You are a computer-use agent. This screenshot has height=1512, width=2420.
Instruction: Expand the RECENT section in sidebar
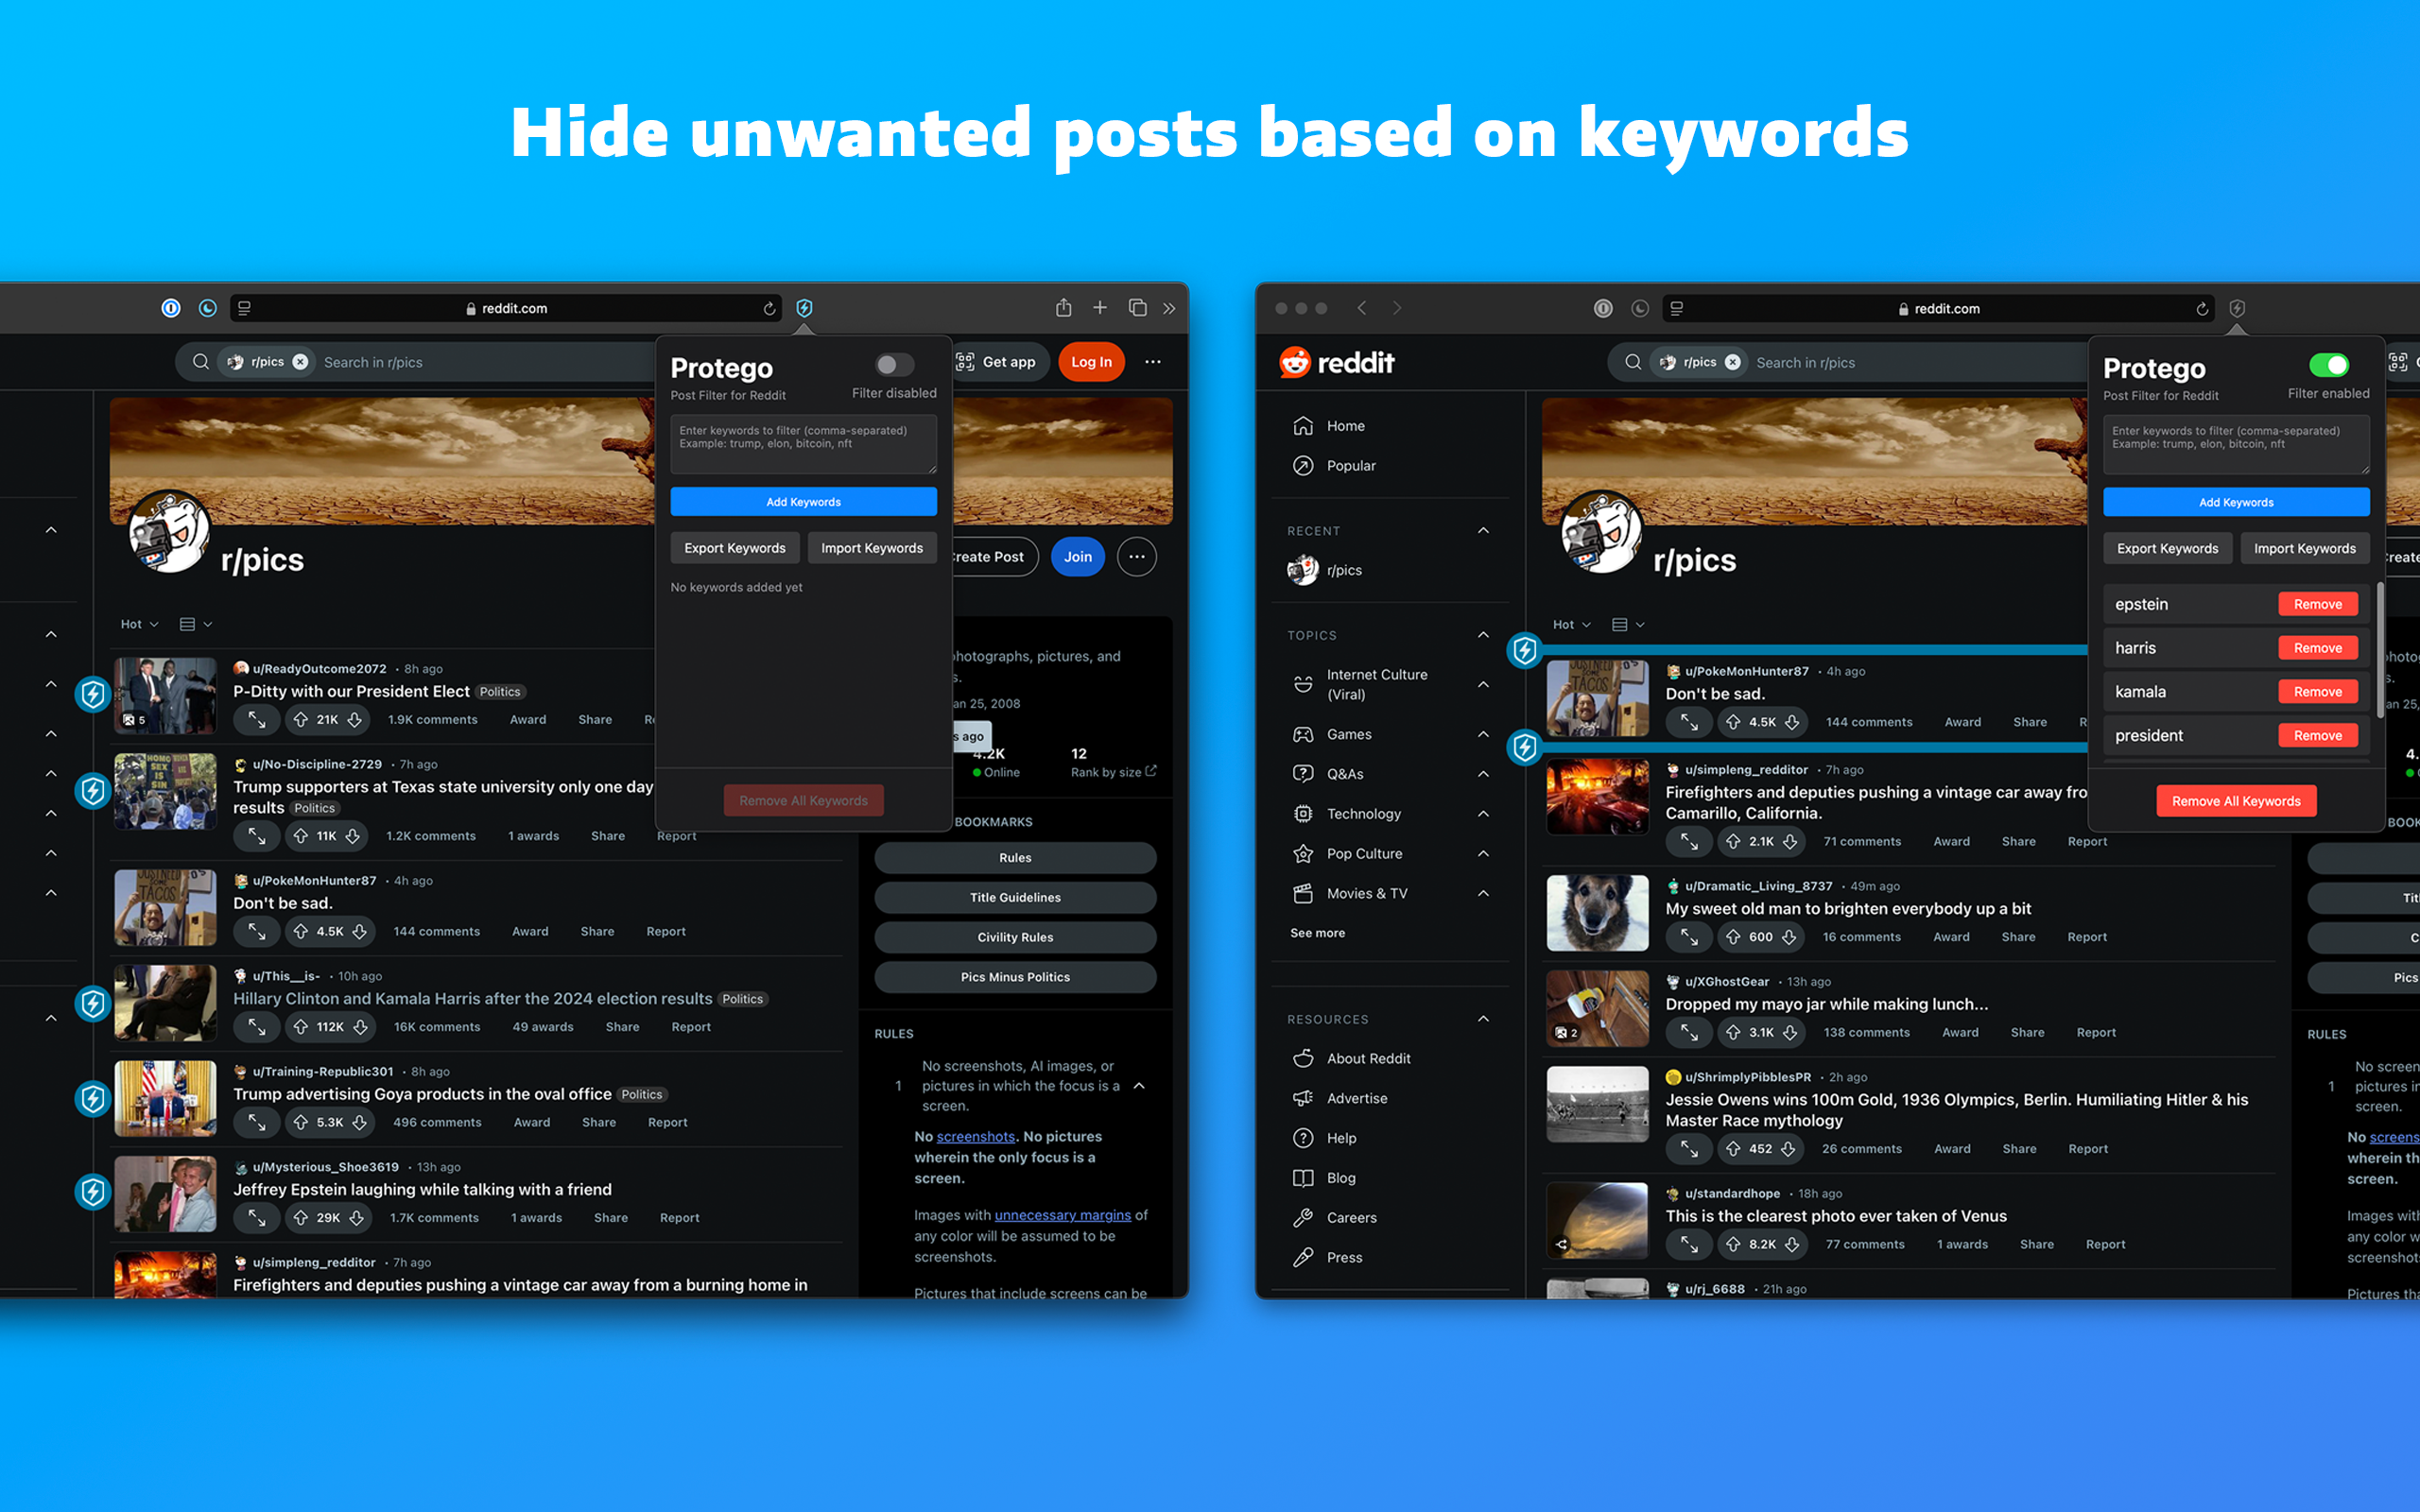(x=1482, y=528)
